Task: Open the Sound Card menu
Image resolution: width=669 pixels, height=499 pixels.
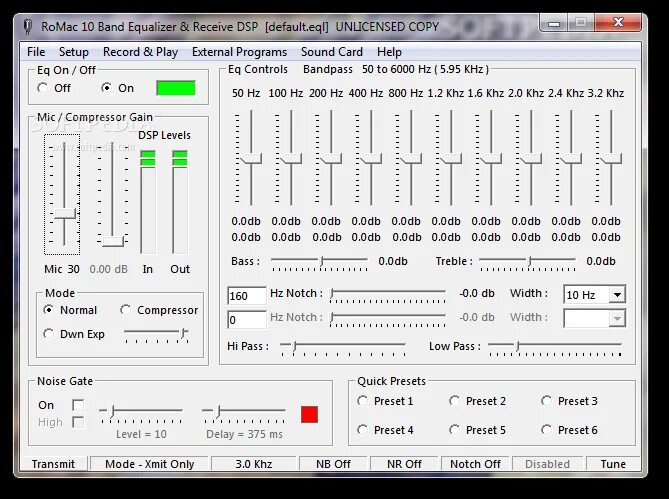Action: tap(332, 52)
